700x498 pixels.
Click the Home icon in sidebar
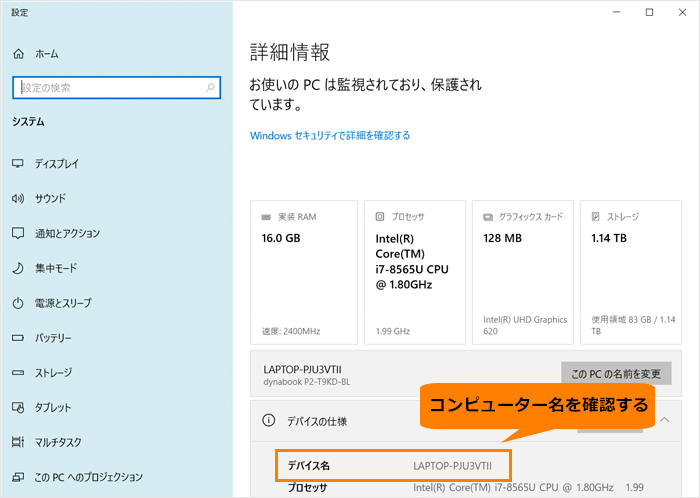pos(18,54)
